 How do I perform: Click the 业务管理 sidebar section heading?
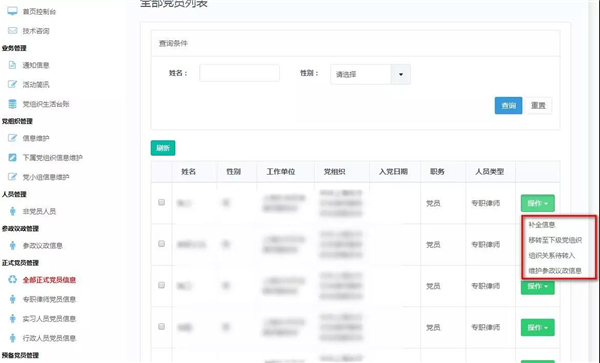[14, 48]
